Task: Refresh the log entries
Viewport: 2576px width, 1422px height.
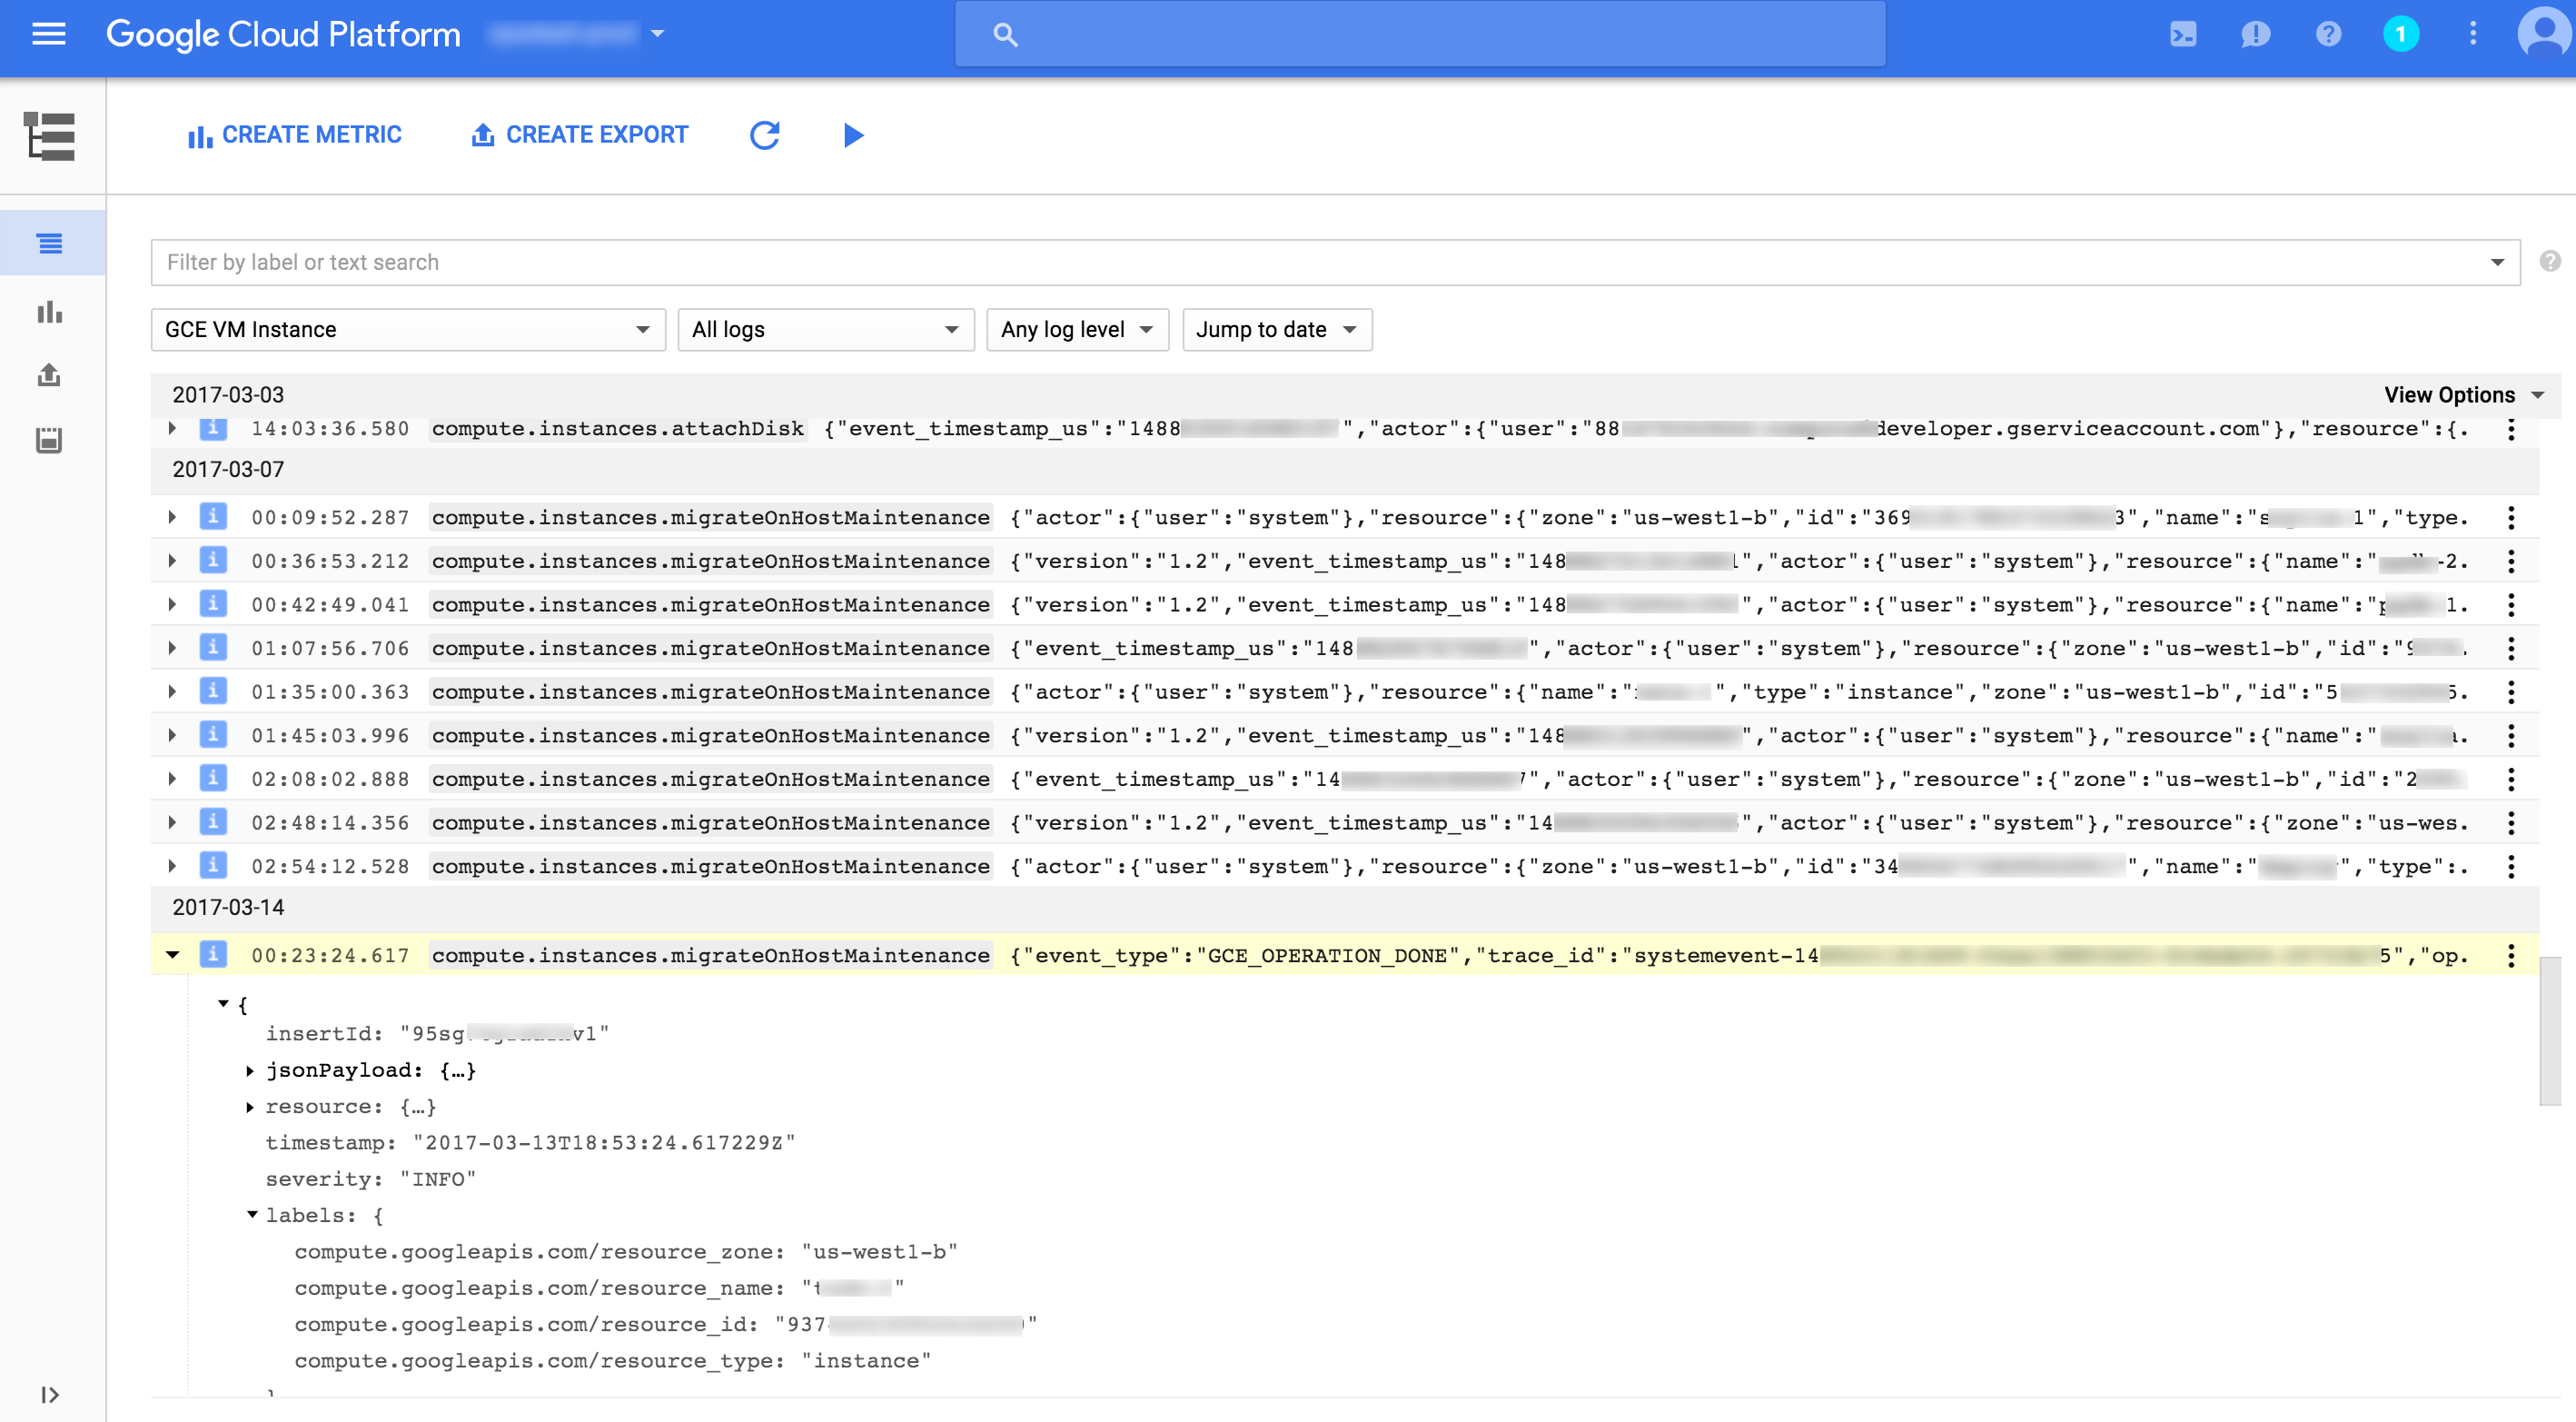Action: pyautogui.click(x=765, y=135)
